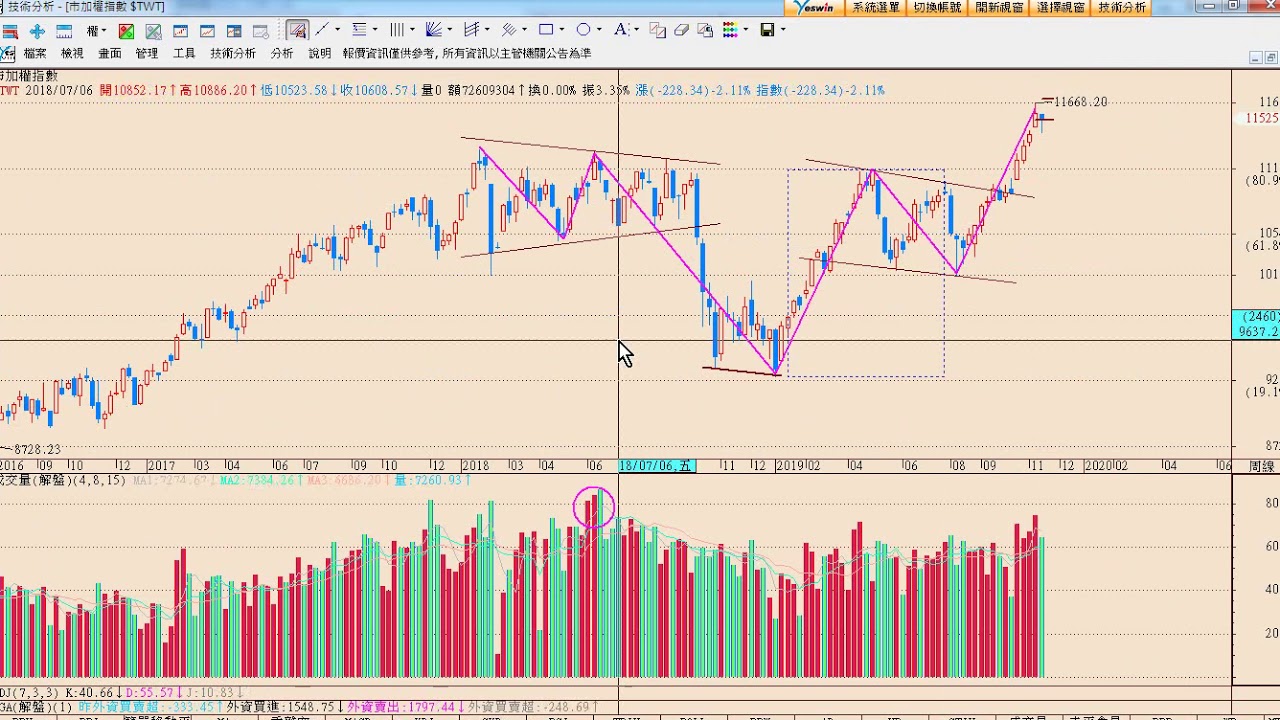Click the red-green chart icon

(x=126, y=31)
